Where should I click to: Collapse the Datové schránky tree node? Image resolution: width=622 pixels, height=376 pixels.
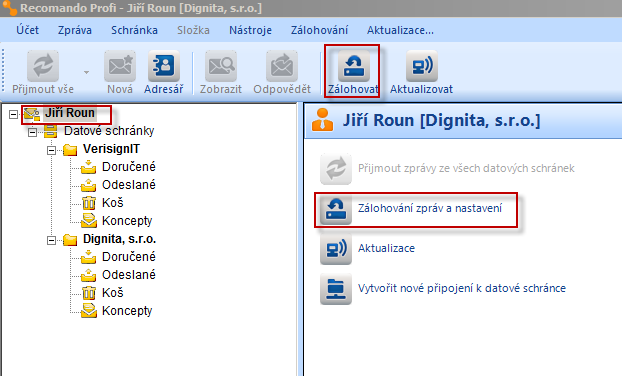[33, 132]
